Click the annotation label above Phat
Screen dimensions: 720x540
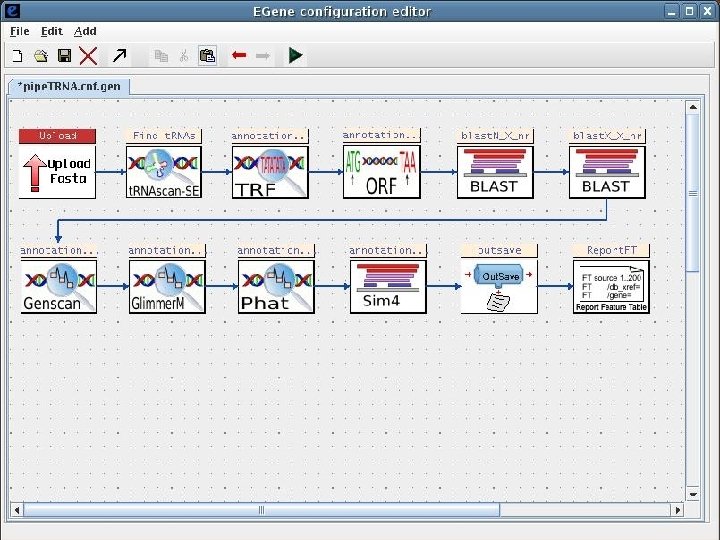click(x=276, y=251)
